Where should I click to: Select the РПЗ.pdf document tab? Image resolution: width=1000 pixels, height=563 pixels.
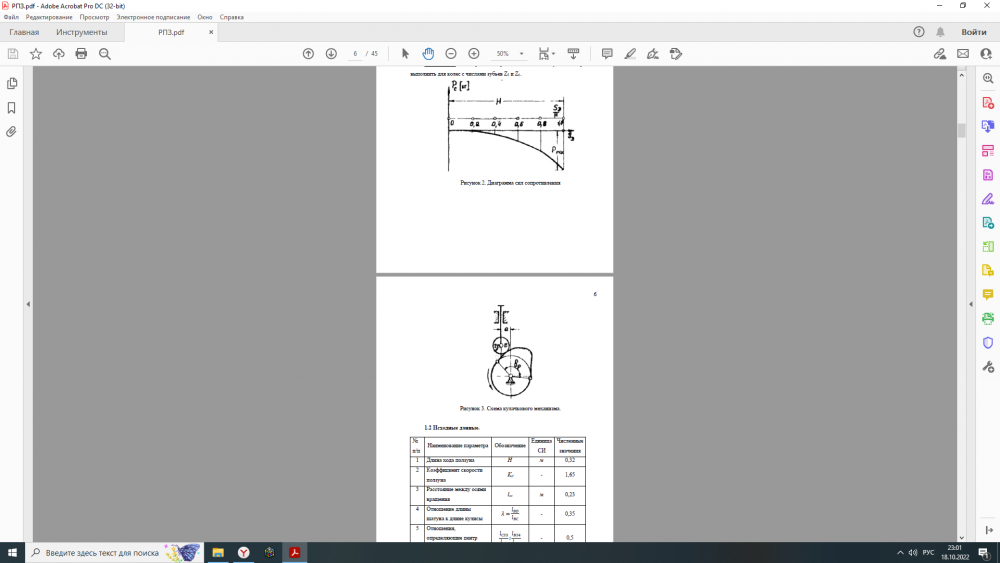171,33
